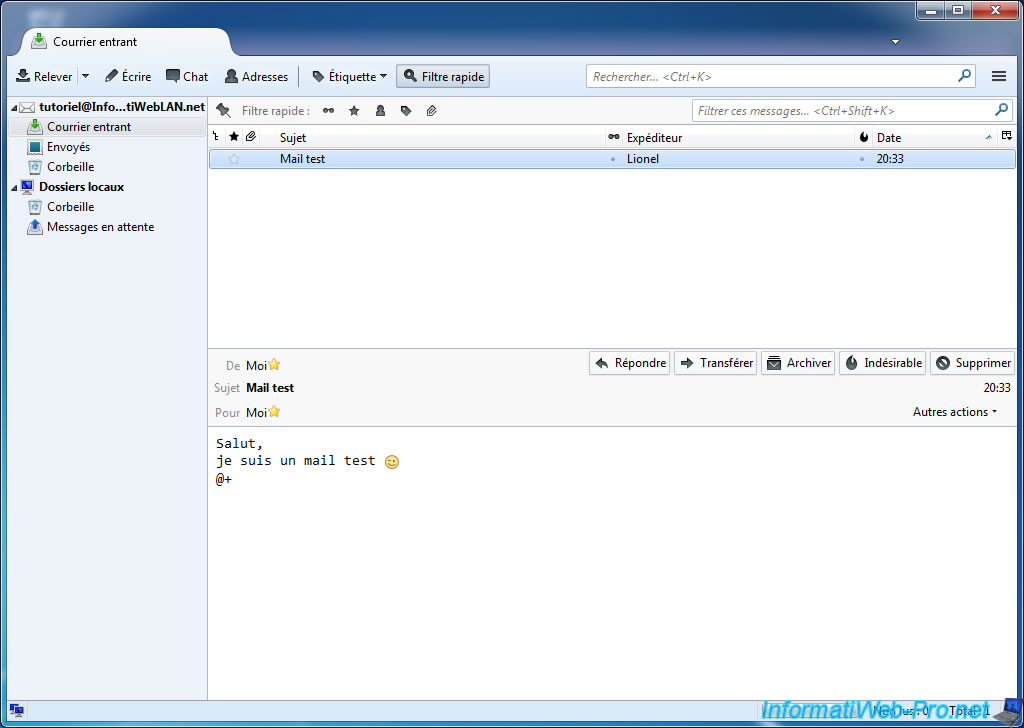
Task: Filter messages with attachments using paperclip icon
Action: [431, 110]
